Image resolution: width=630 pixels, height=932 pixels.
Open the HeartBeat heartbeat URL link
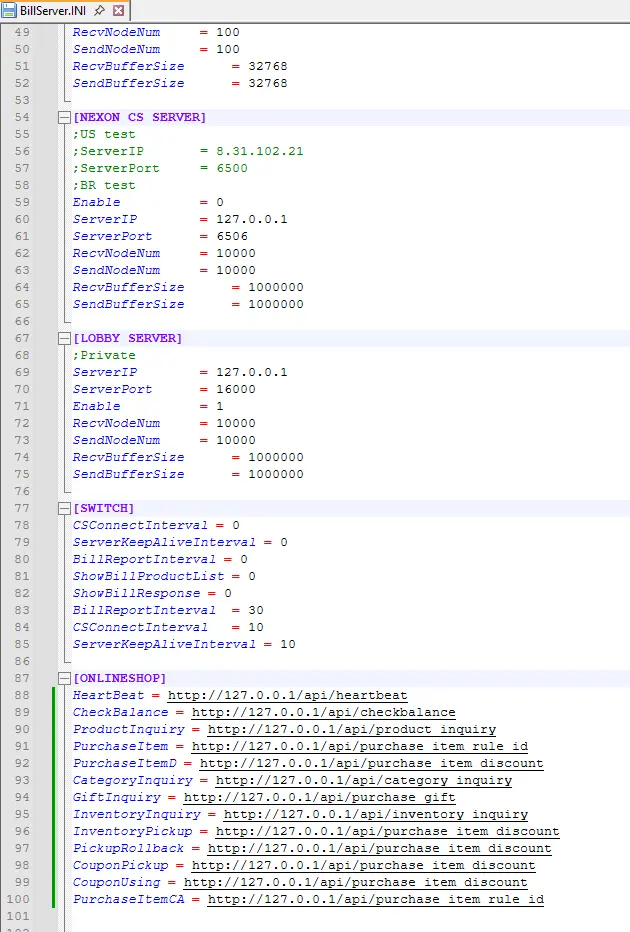pyautogui.click(x=288, y=695)
